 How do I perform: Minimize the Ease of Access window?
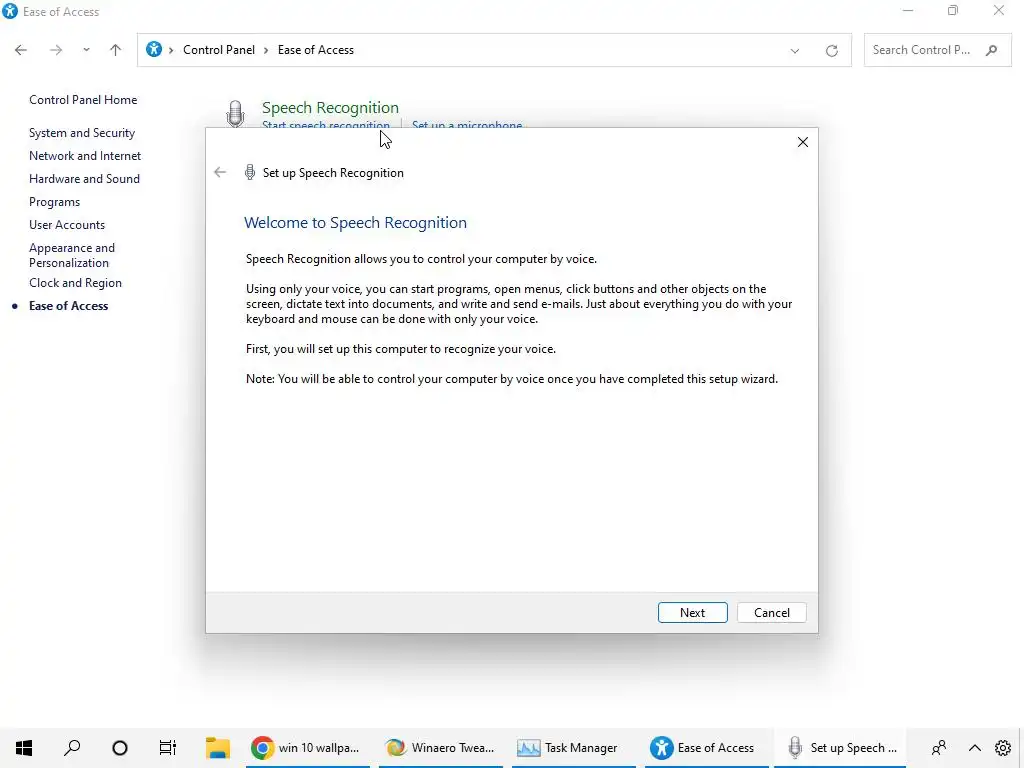point(908,10)
